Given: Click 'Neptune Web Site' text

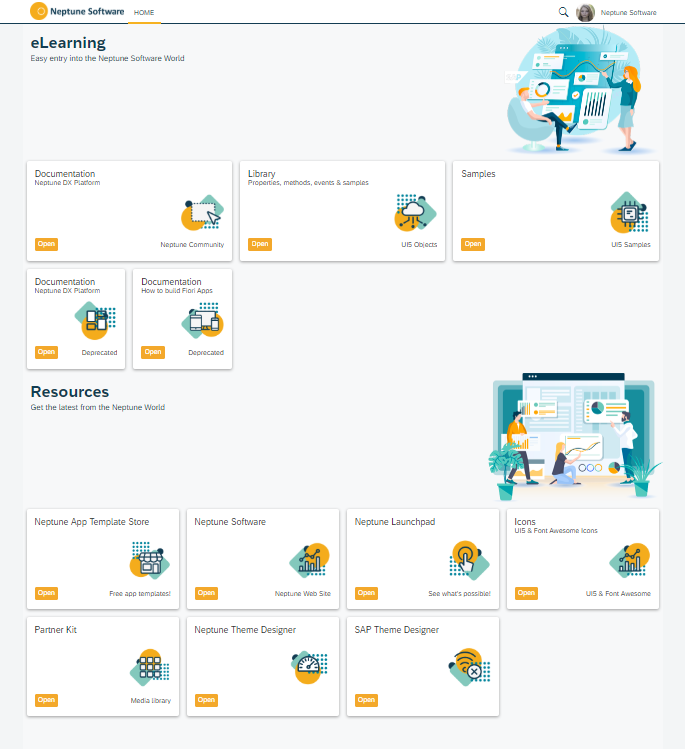Looking at the screenshot, I should pos(302,593).
